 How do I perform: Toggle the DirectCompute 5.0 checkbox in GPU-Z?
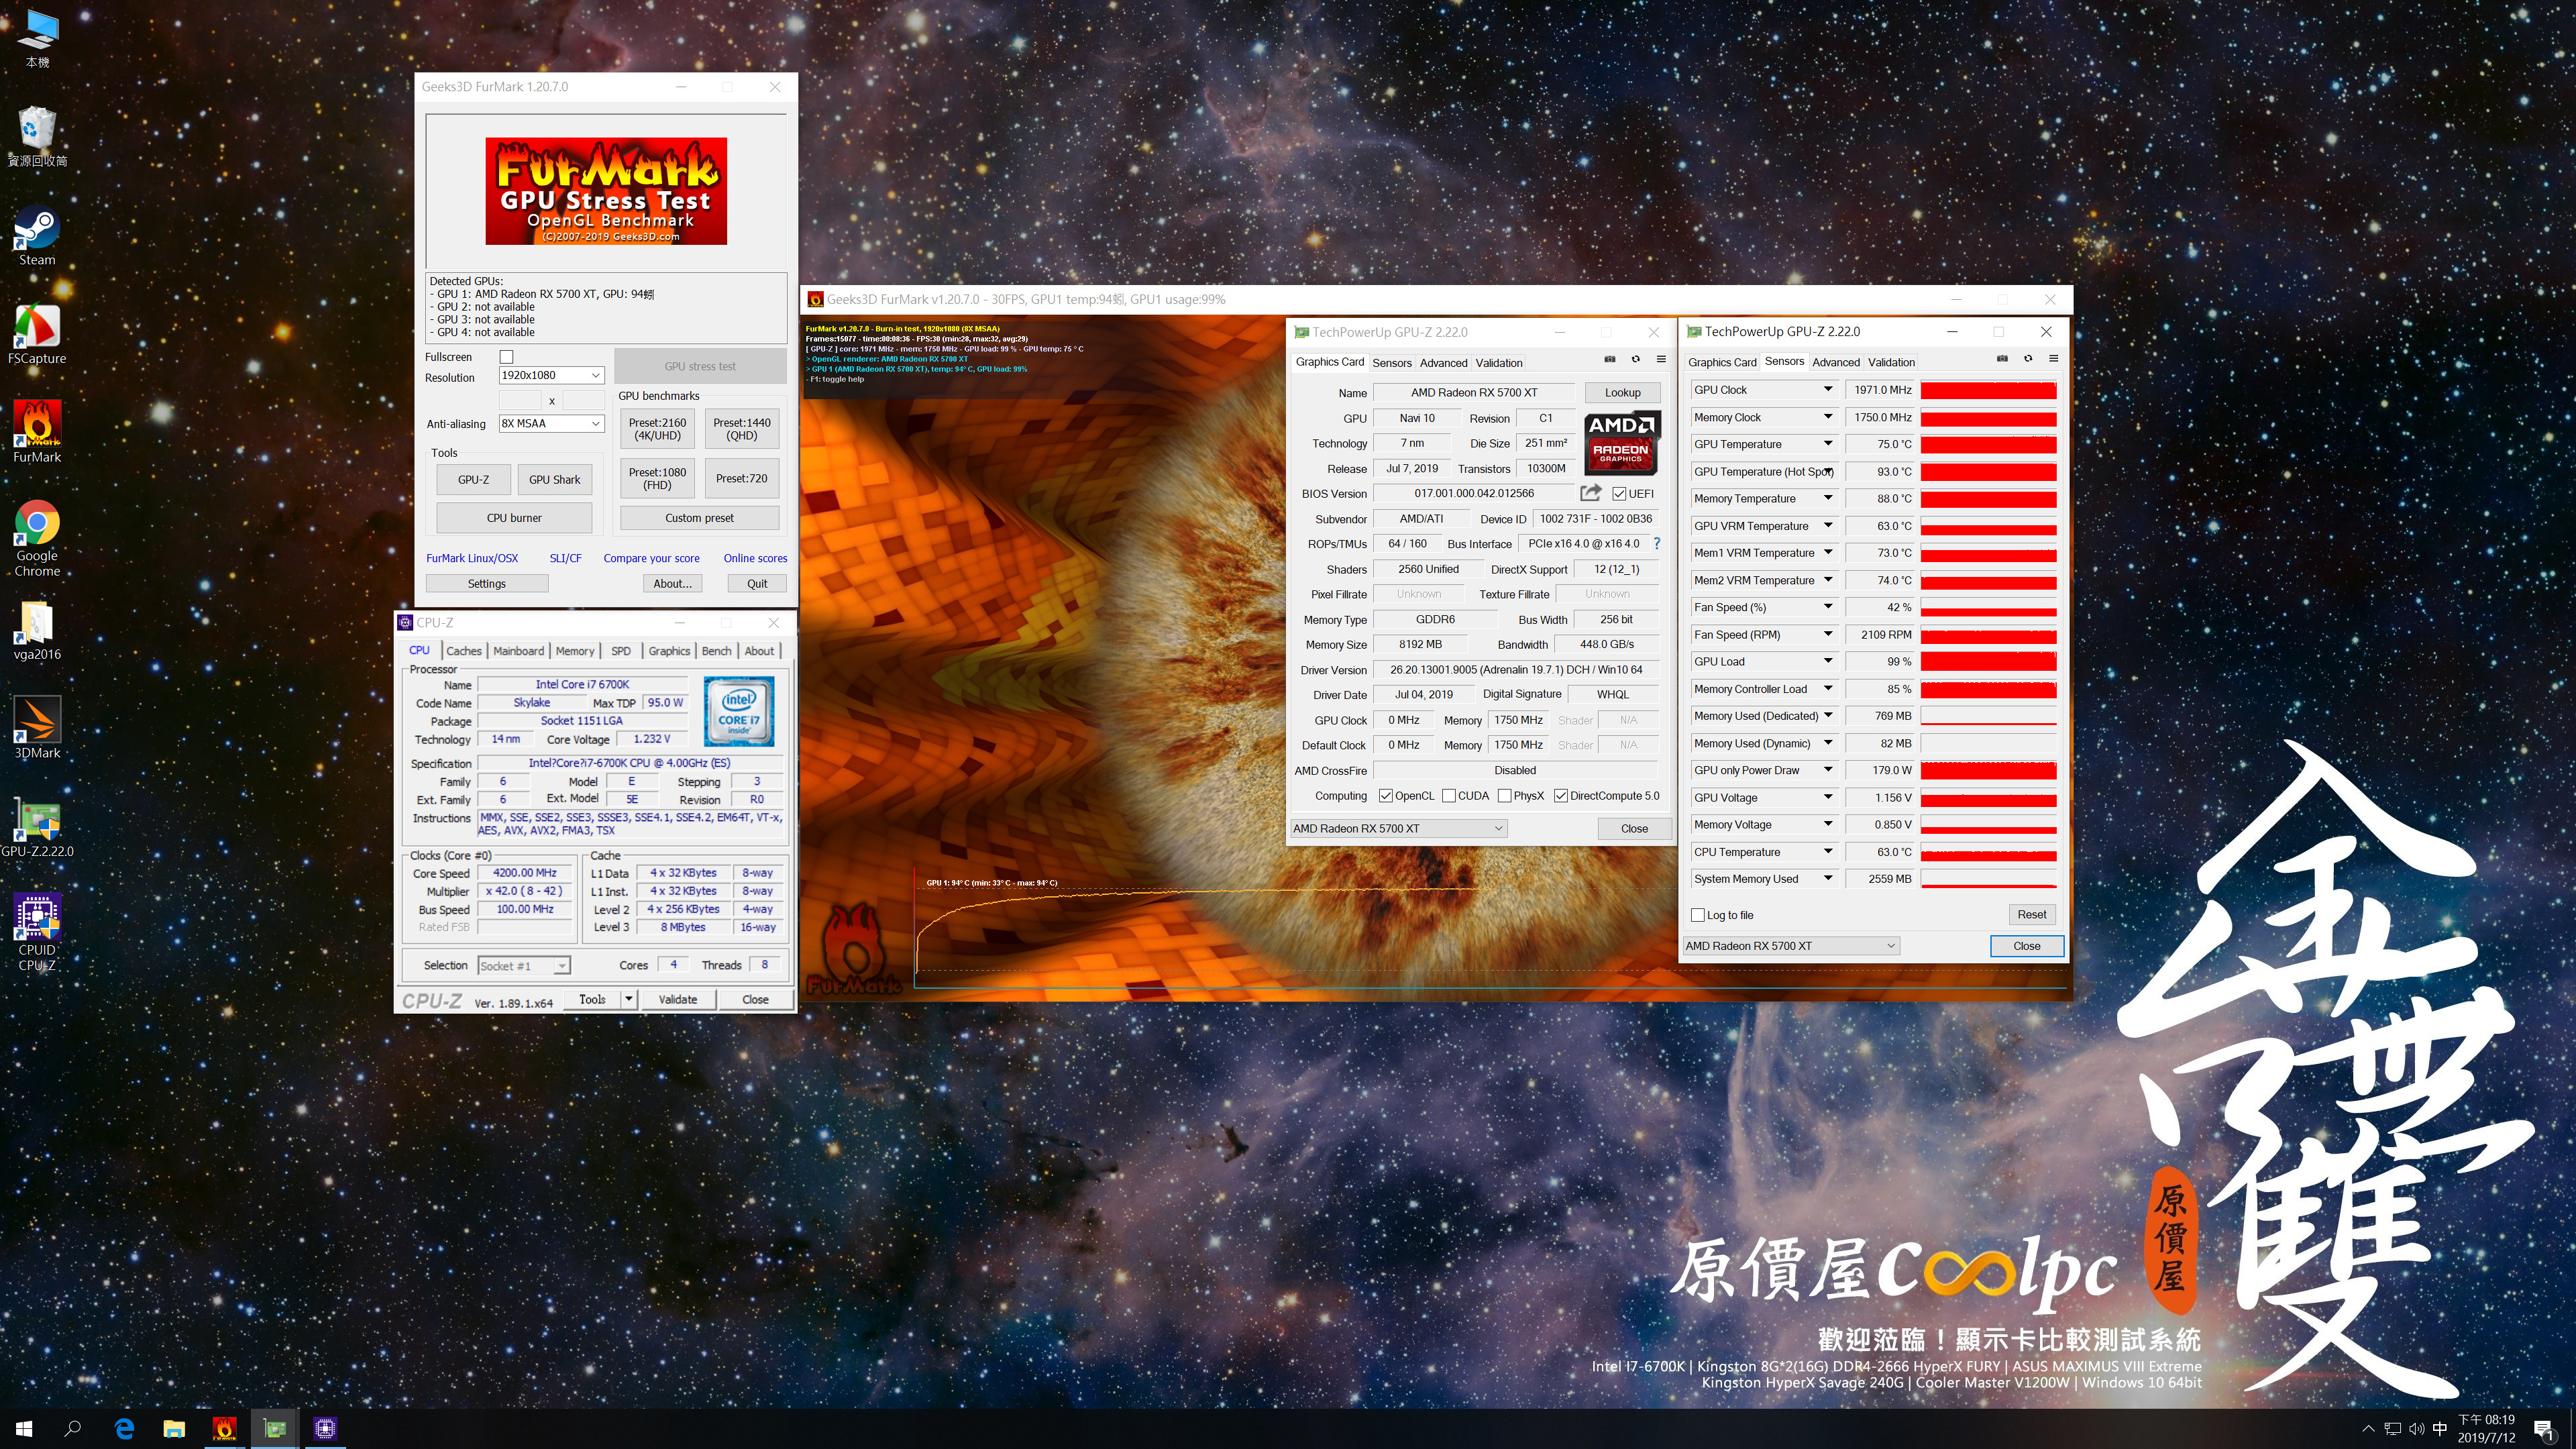1560,796
